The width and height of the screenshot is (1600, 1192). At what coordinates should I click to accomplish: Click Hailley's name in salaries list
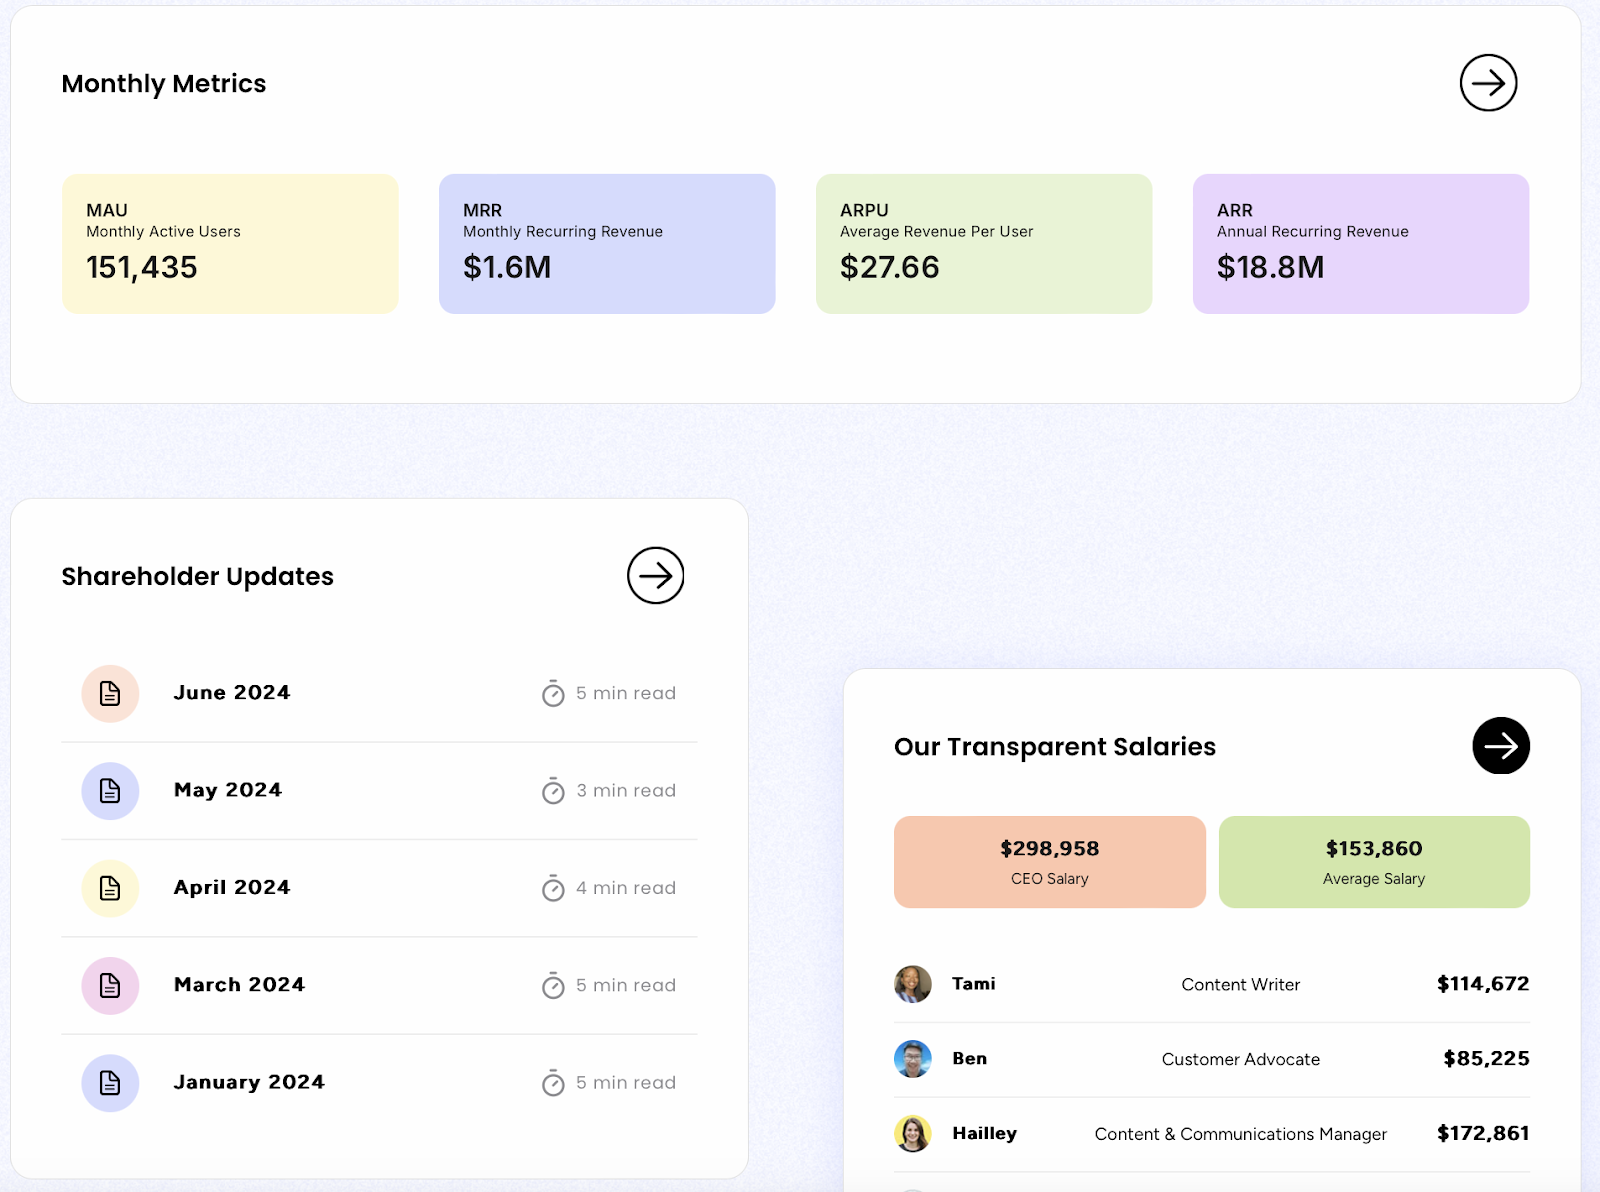985,1134
